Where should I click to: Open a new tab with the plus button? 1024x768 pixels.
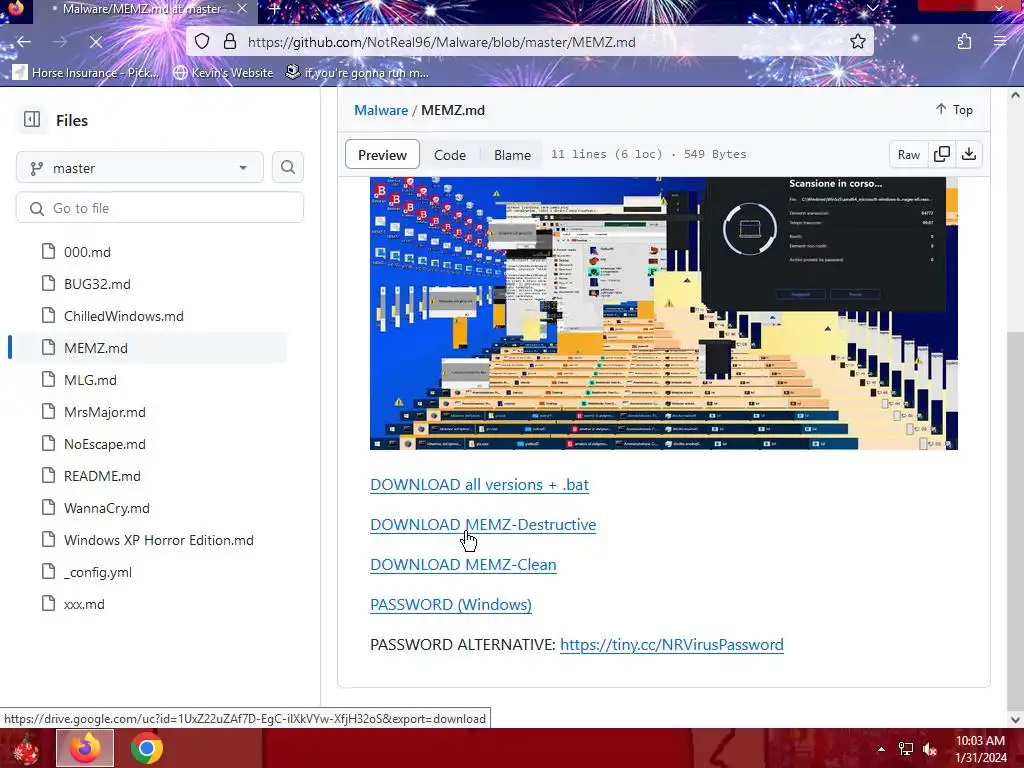(x=274, y=9)
